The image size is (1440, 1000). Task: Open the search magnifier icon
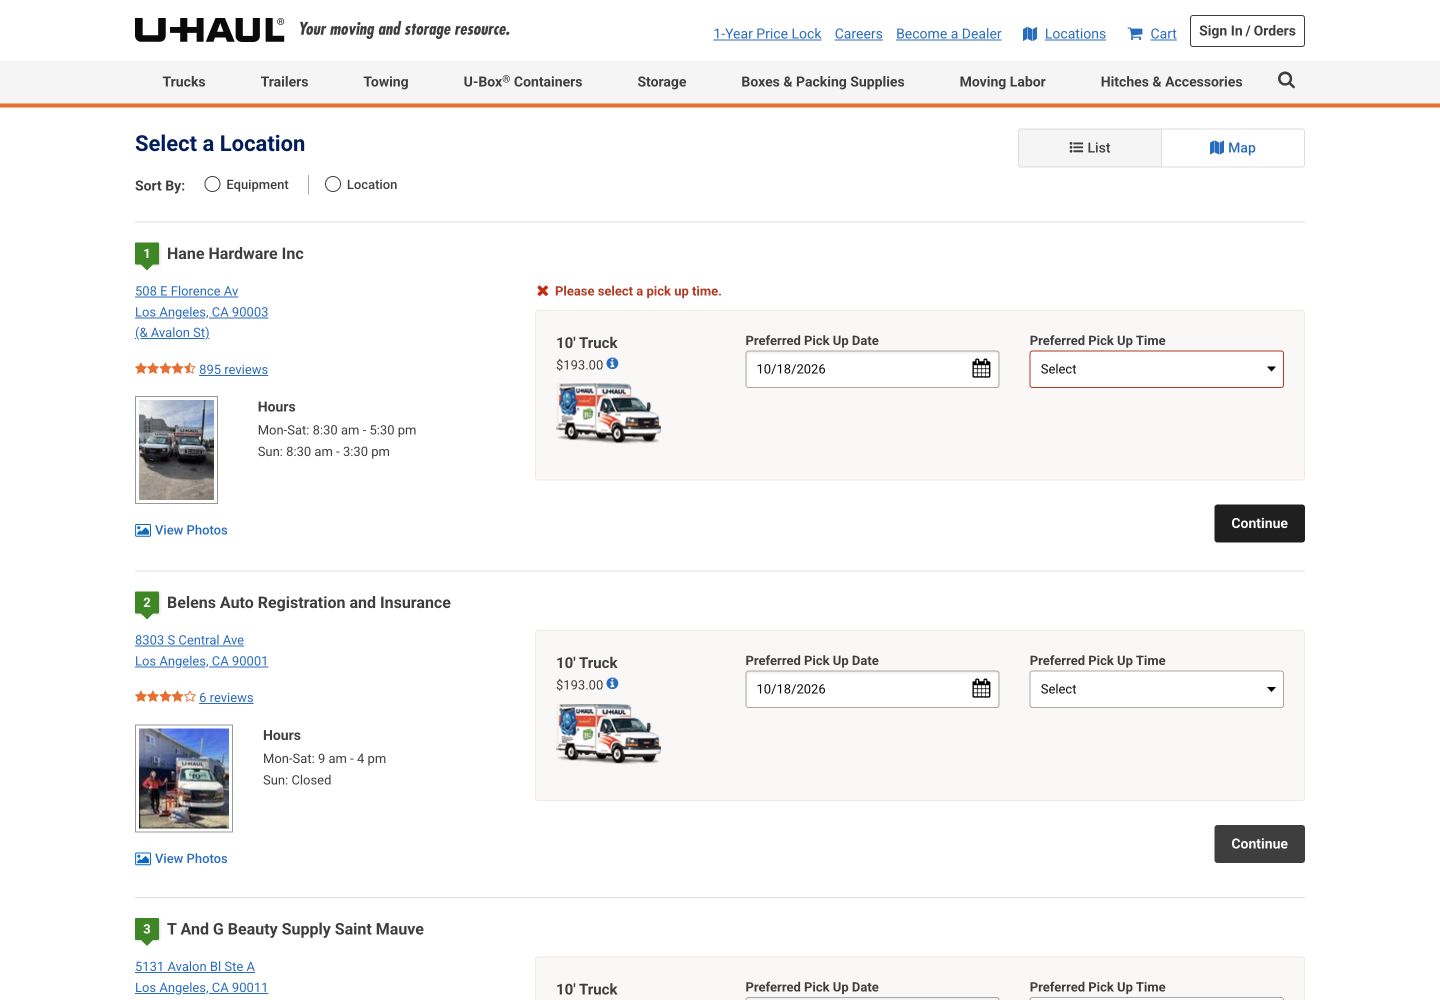coord(1286,81)
